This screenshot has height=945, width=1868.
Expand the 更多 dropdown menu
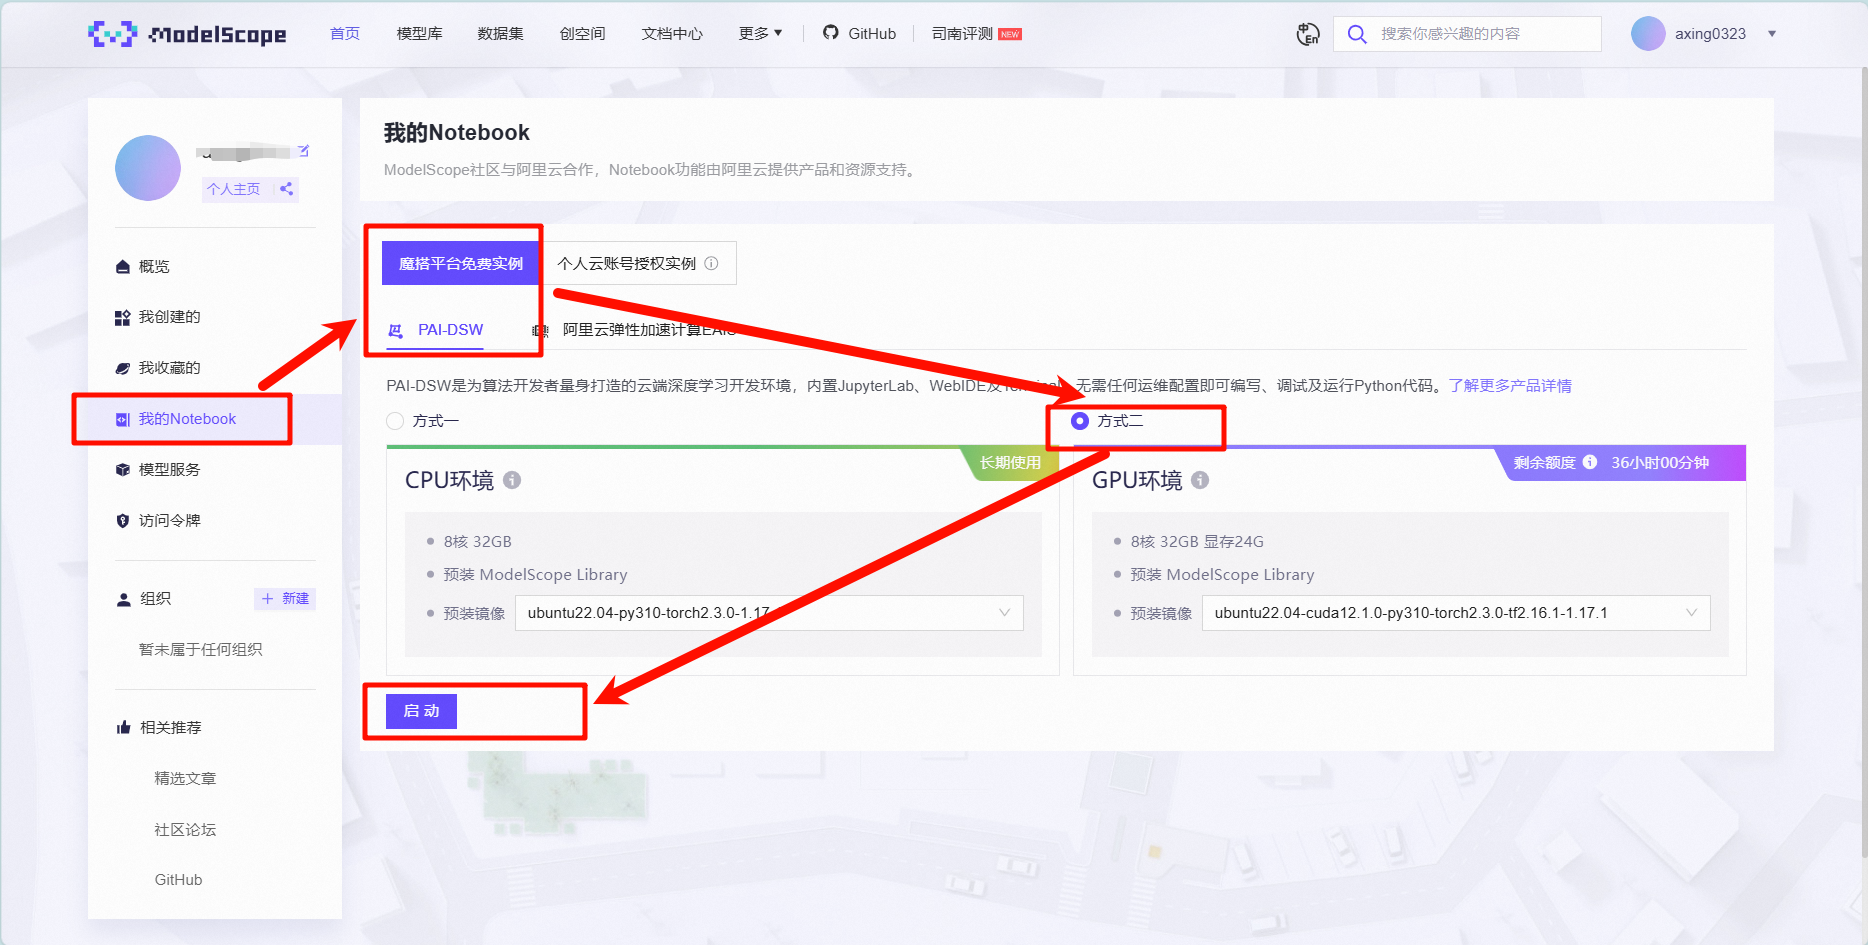(x=760, y=34)
